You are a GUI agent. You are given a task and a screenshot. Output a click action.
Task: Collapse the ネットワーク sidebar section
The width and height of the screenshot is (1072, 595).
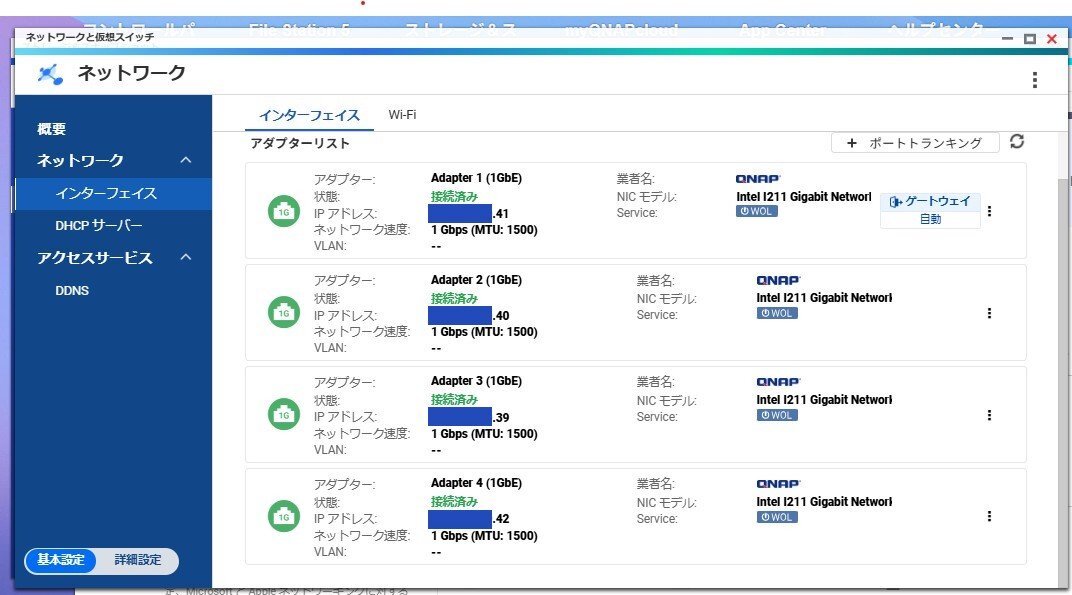tap(185, 161)
